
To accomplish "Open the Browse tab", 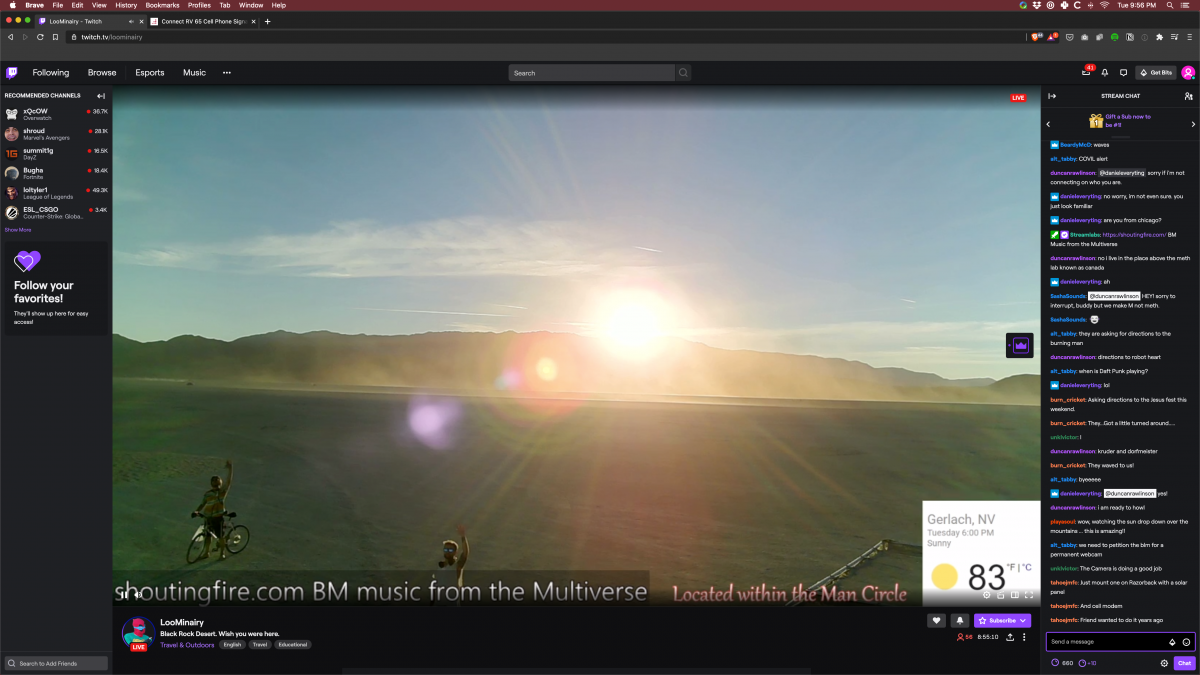I will coord(102,72).
